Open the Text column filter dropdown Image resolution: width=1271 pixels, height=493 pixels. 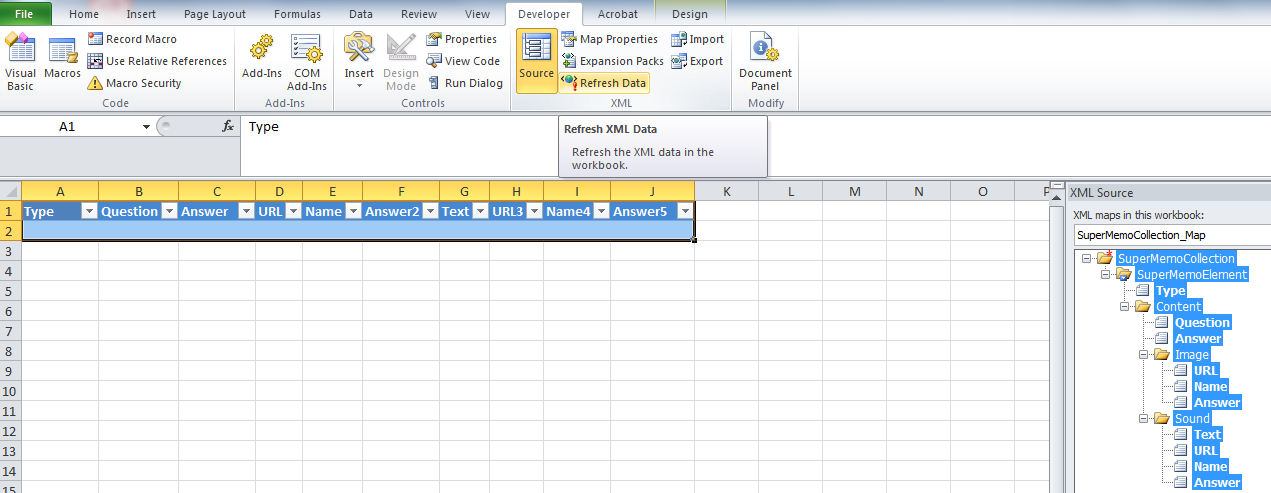tap(480, 211)
